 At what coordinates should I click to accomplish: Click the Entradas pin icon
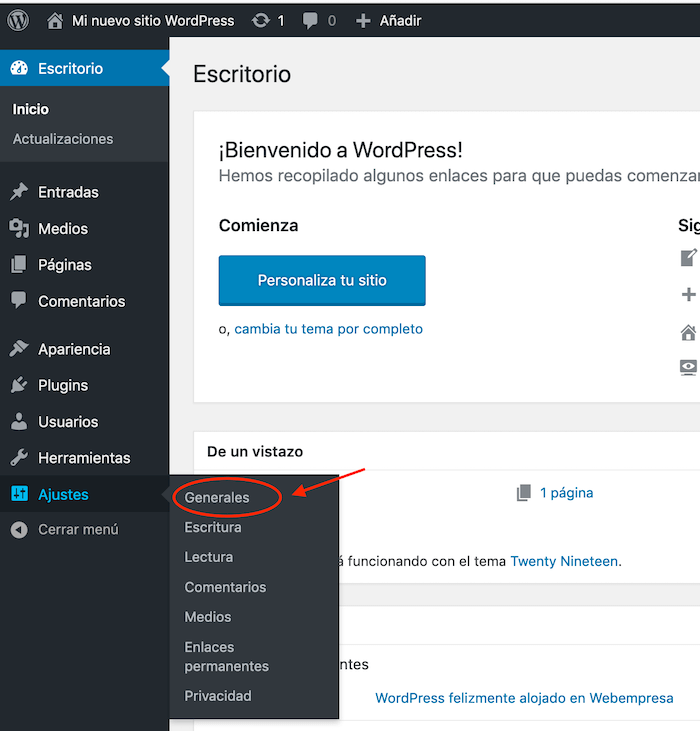click(19, 192)
